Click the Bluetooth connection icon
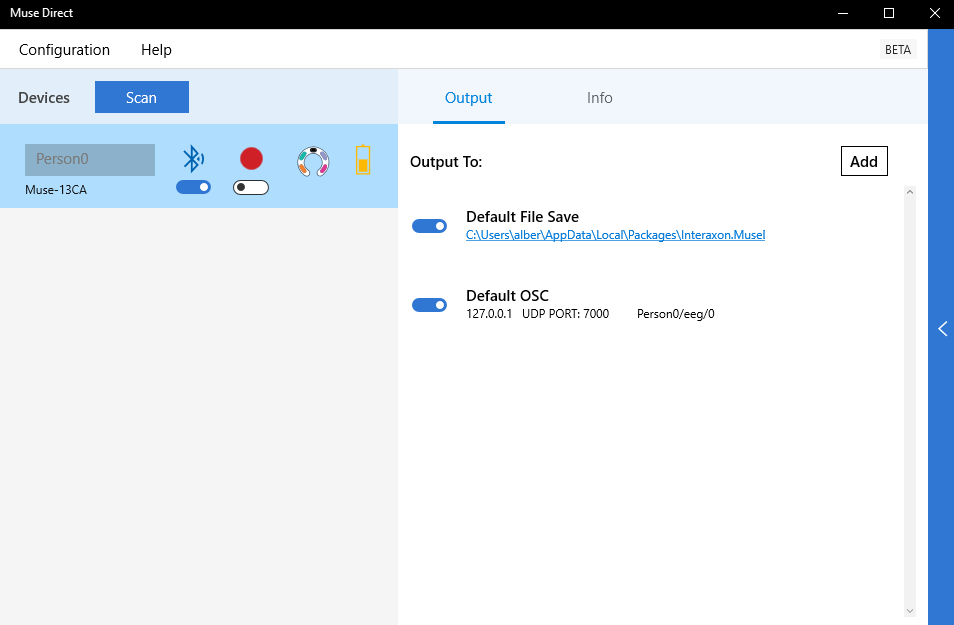Image resolution: width=954 pixels, height=625 pixels. tap(193, 159)
